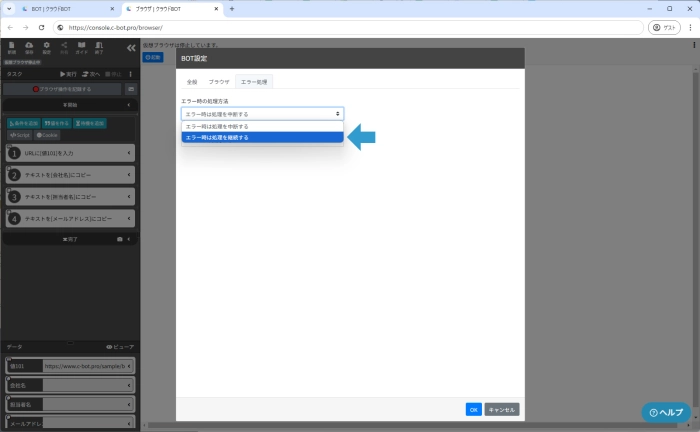The image size is (700, 432).
Task: Reload page via browser refresh icon
Action: 41,27
